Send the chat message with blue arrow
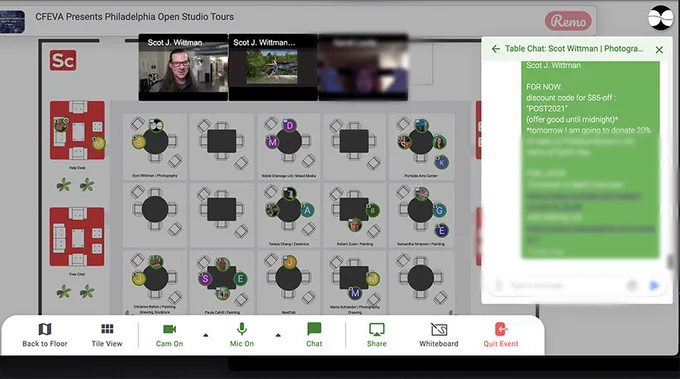680x379 pixels. pos(654,285)
